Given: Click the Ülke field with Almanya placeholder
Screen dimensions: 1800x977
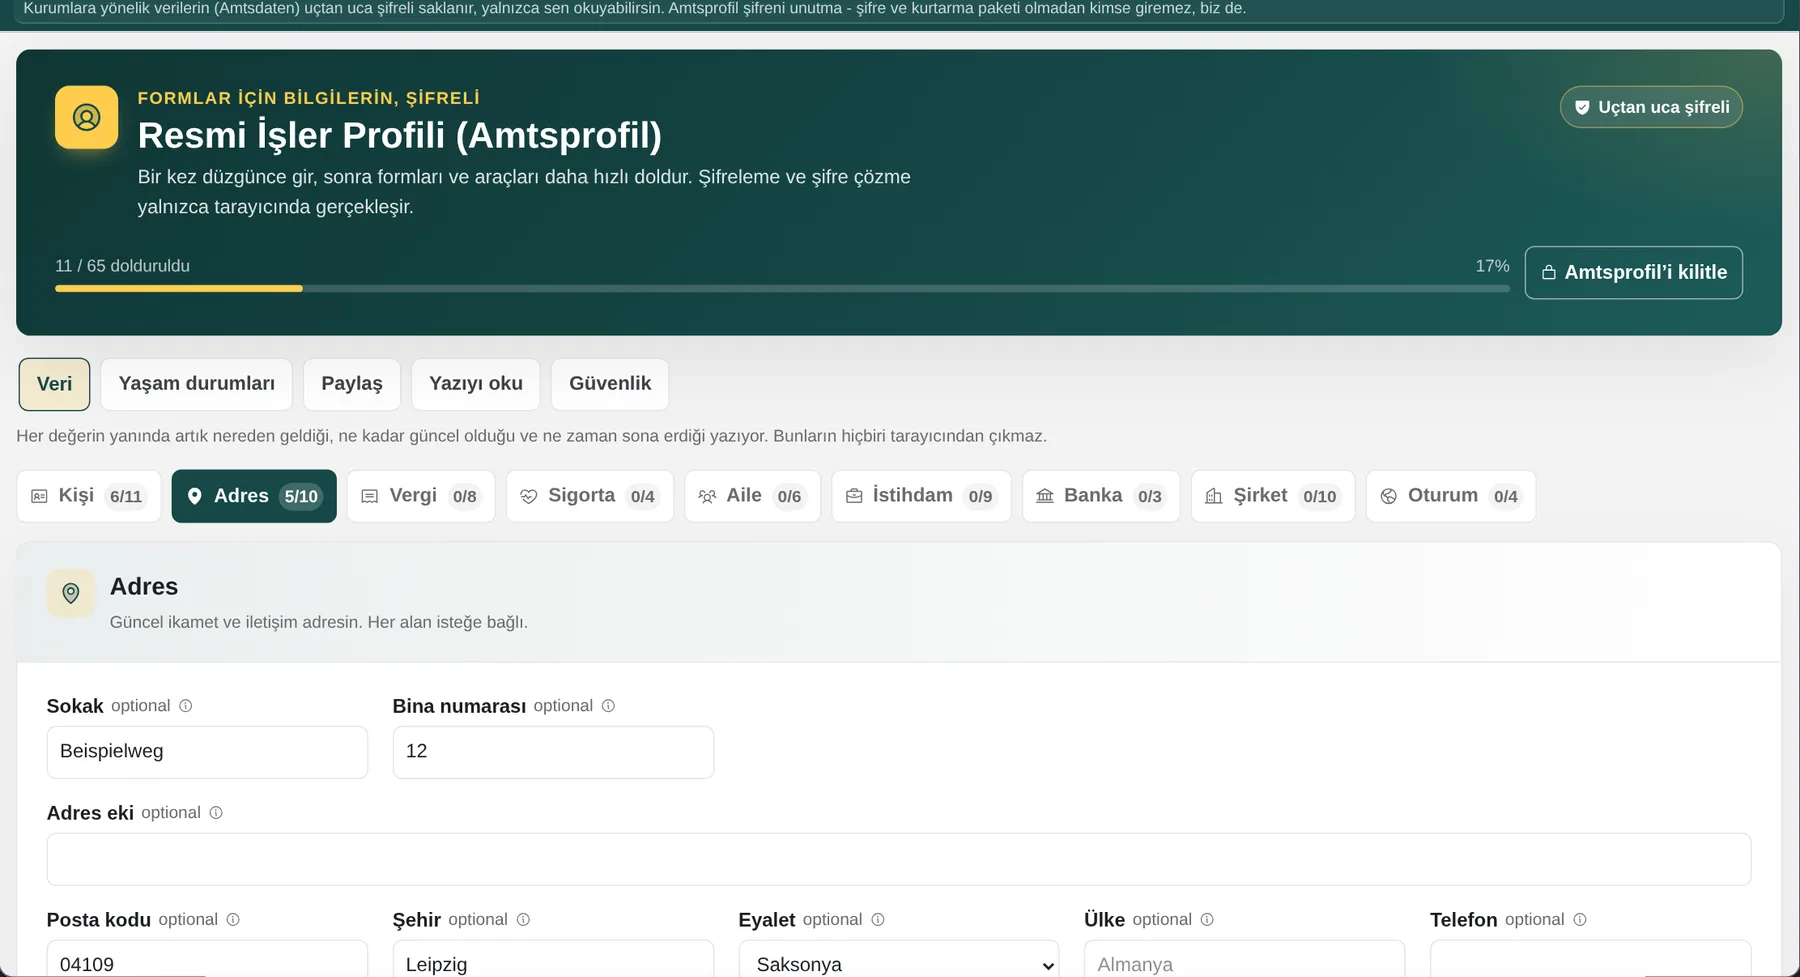Looking at the screenshot, I should [x=1244, y=959].
